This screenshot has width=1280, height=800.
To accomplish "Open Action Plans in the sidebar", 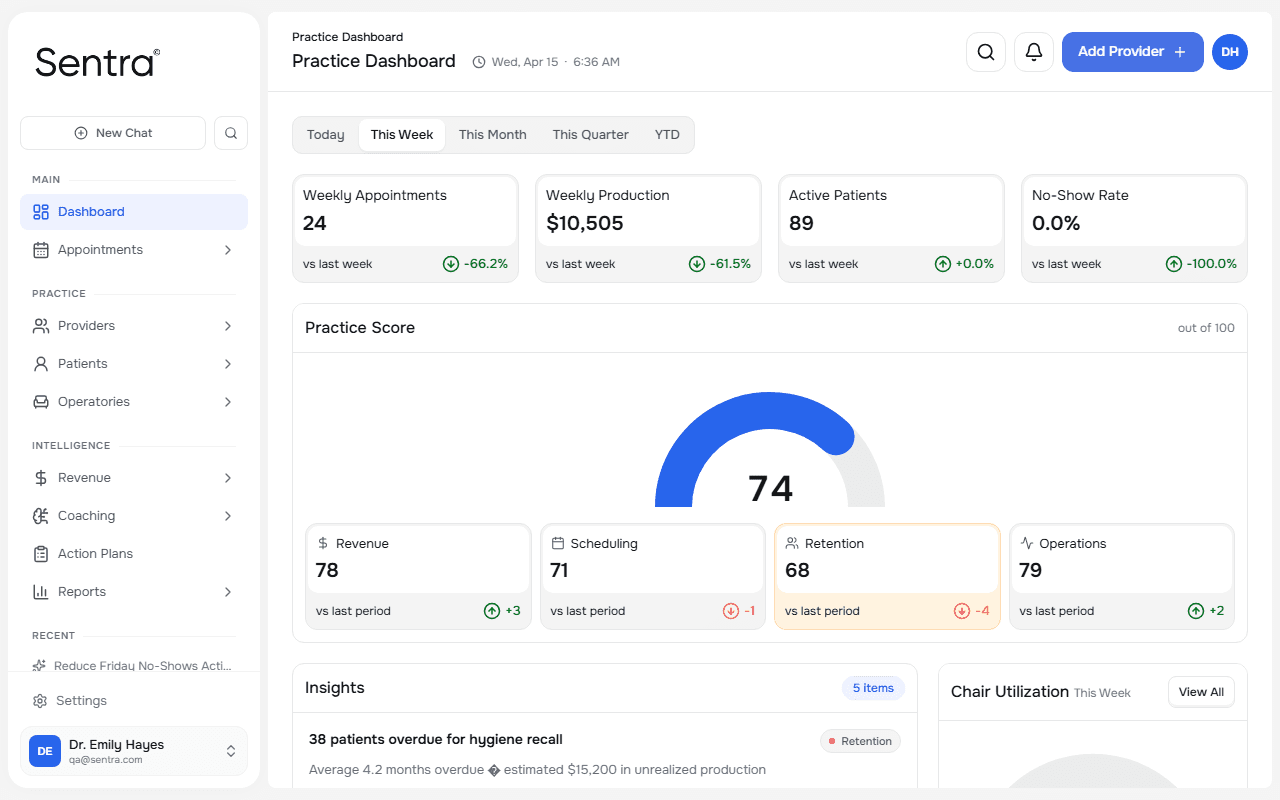I will pyautogui.click(x=134, y=554).
